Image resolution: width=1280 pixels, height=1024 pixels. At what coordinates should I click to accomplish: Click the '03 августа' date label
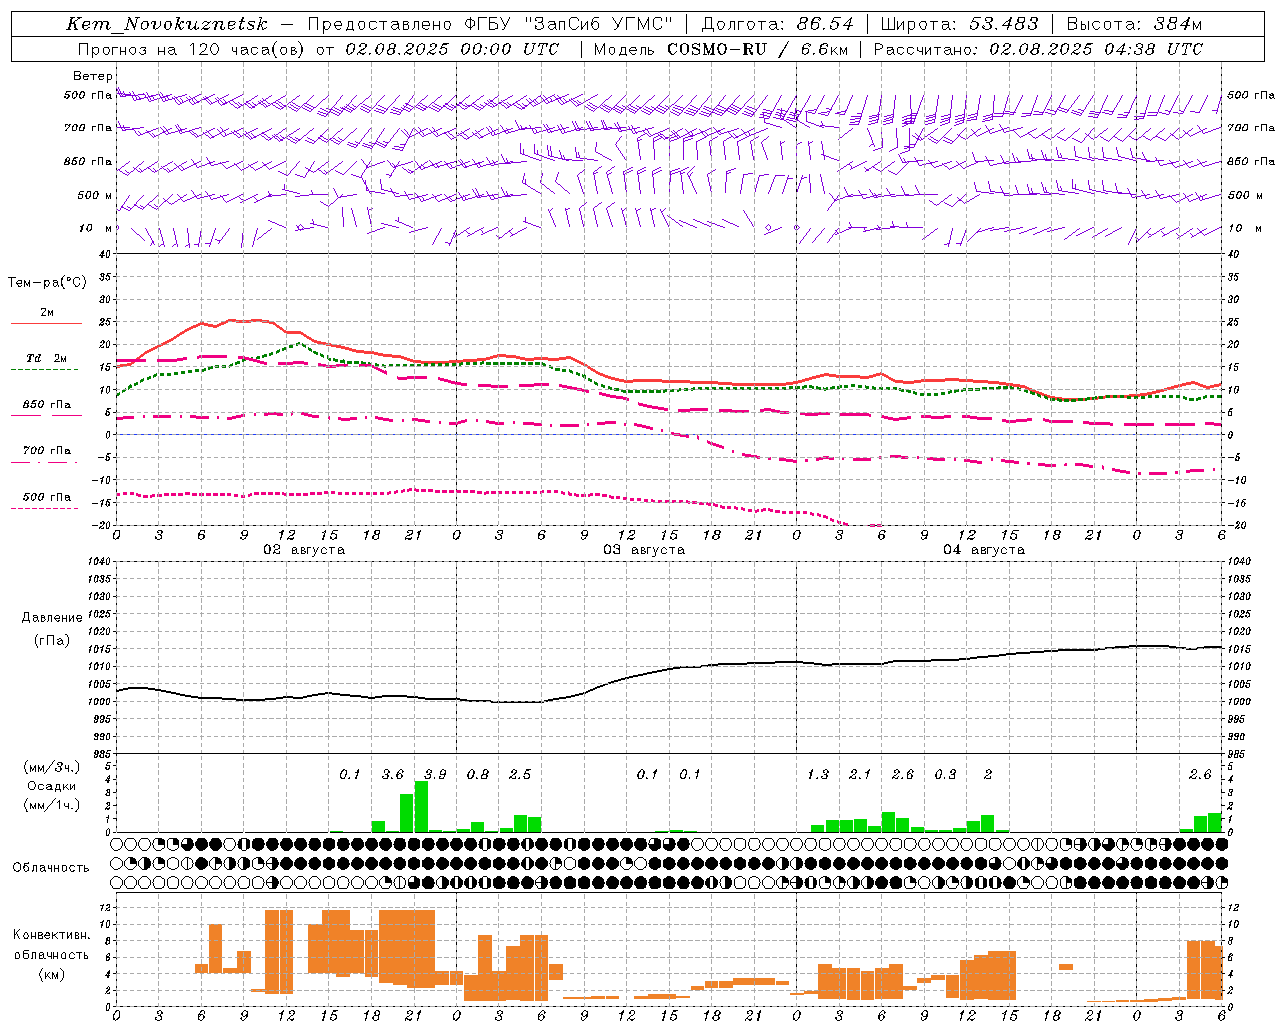[644, 550]
